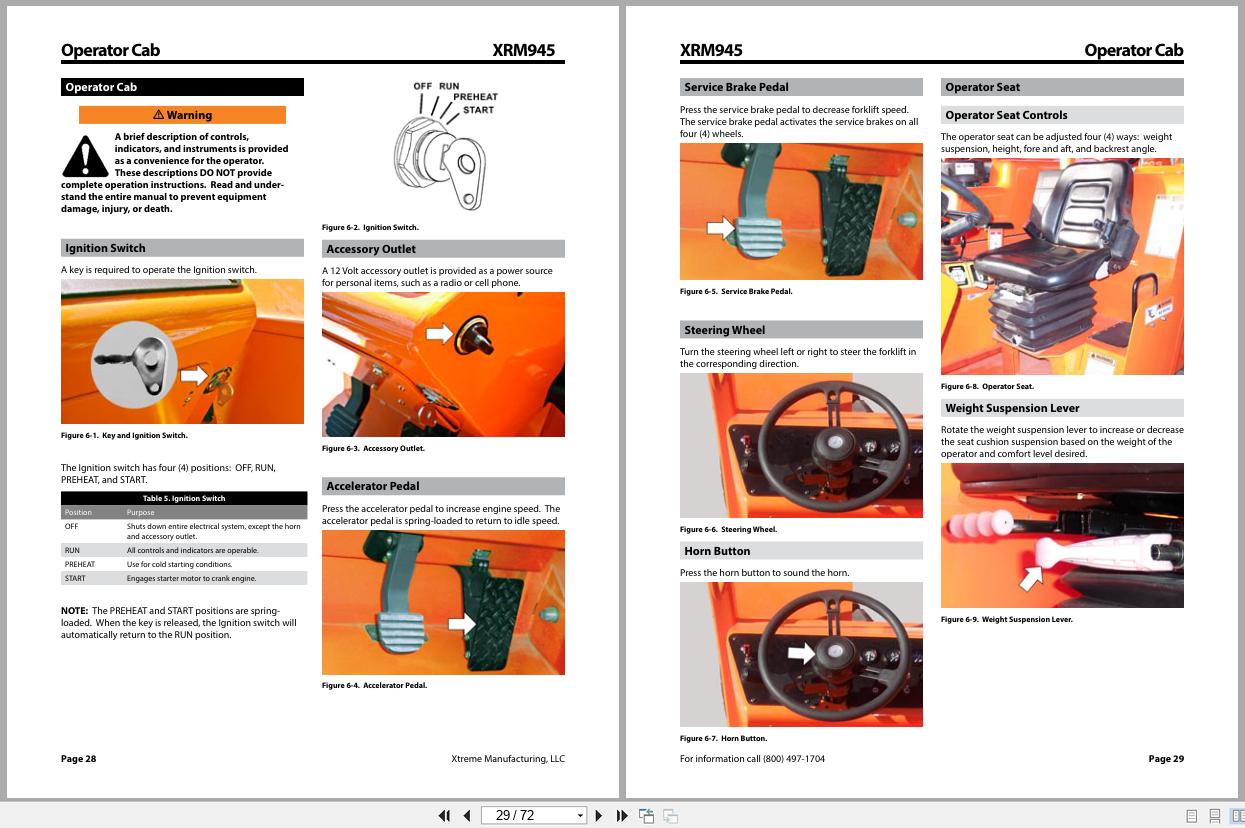1245x828 pixels.
Task: Select the continuous scrolling view icon
Action: [1215, 816]
